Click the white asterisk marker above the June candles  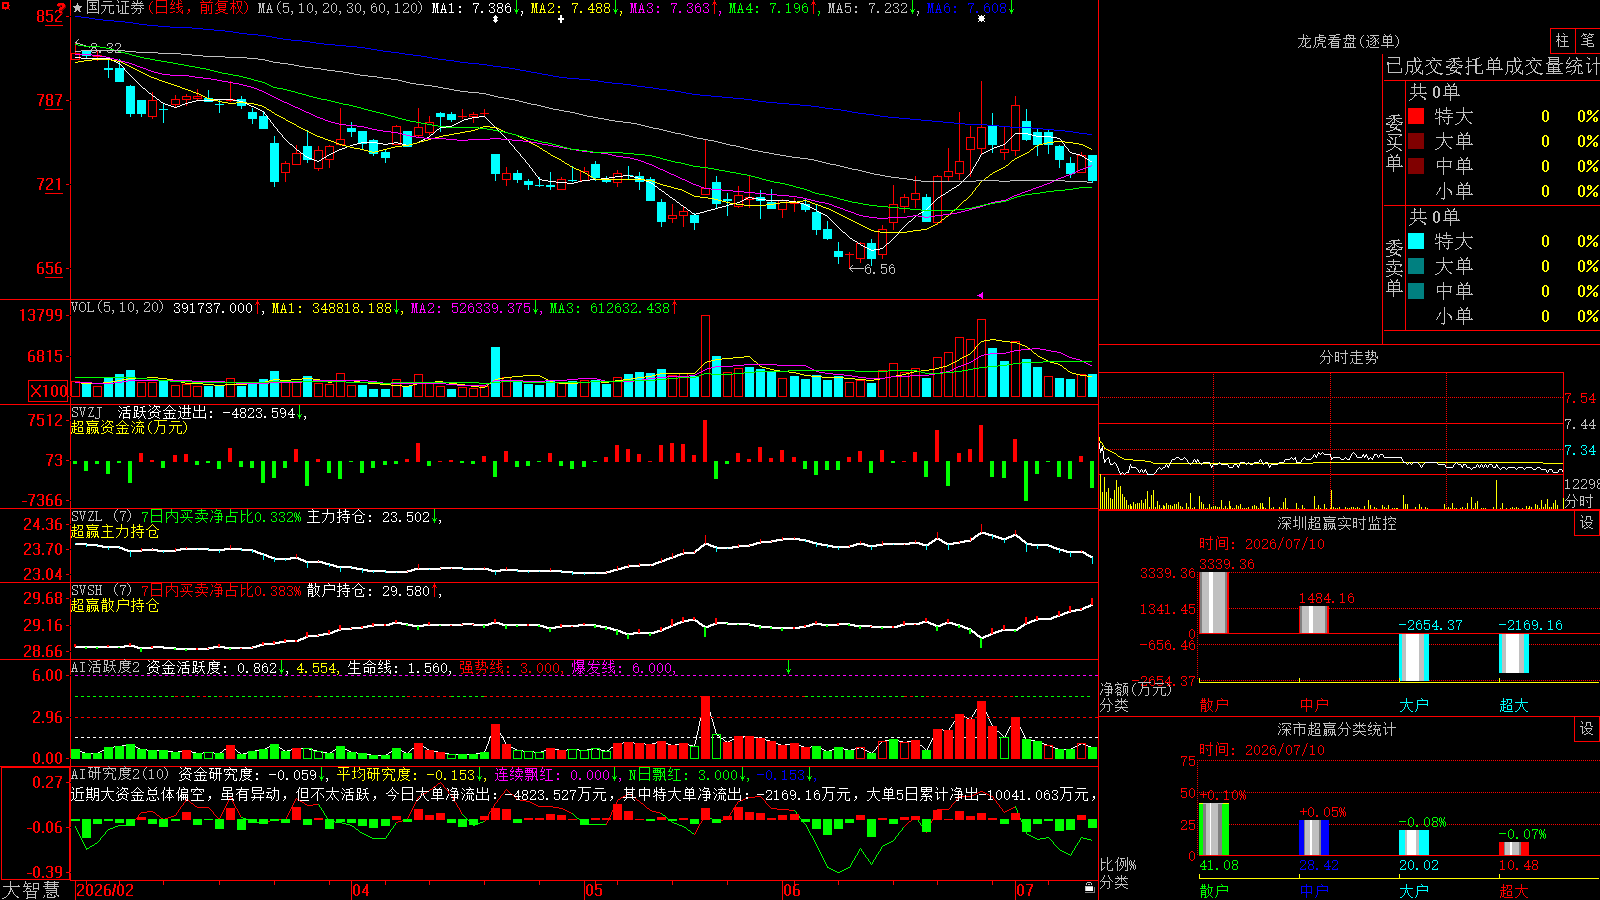pos(981,19)
